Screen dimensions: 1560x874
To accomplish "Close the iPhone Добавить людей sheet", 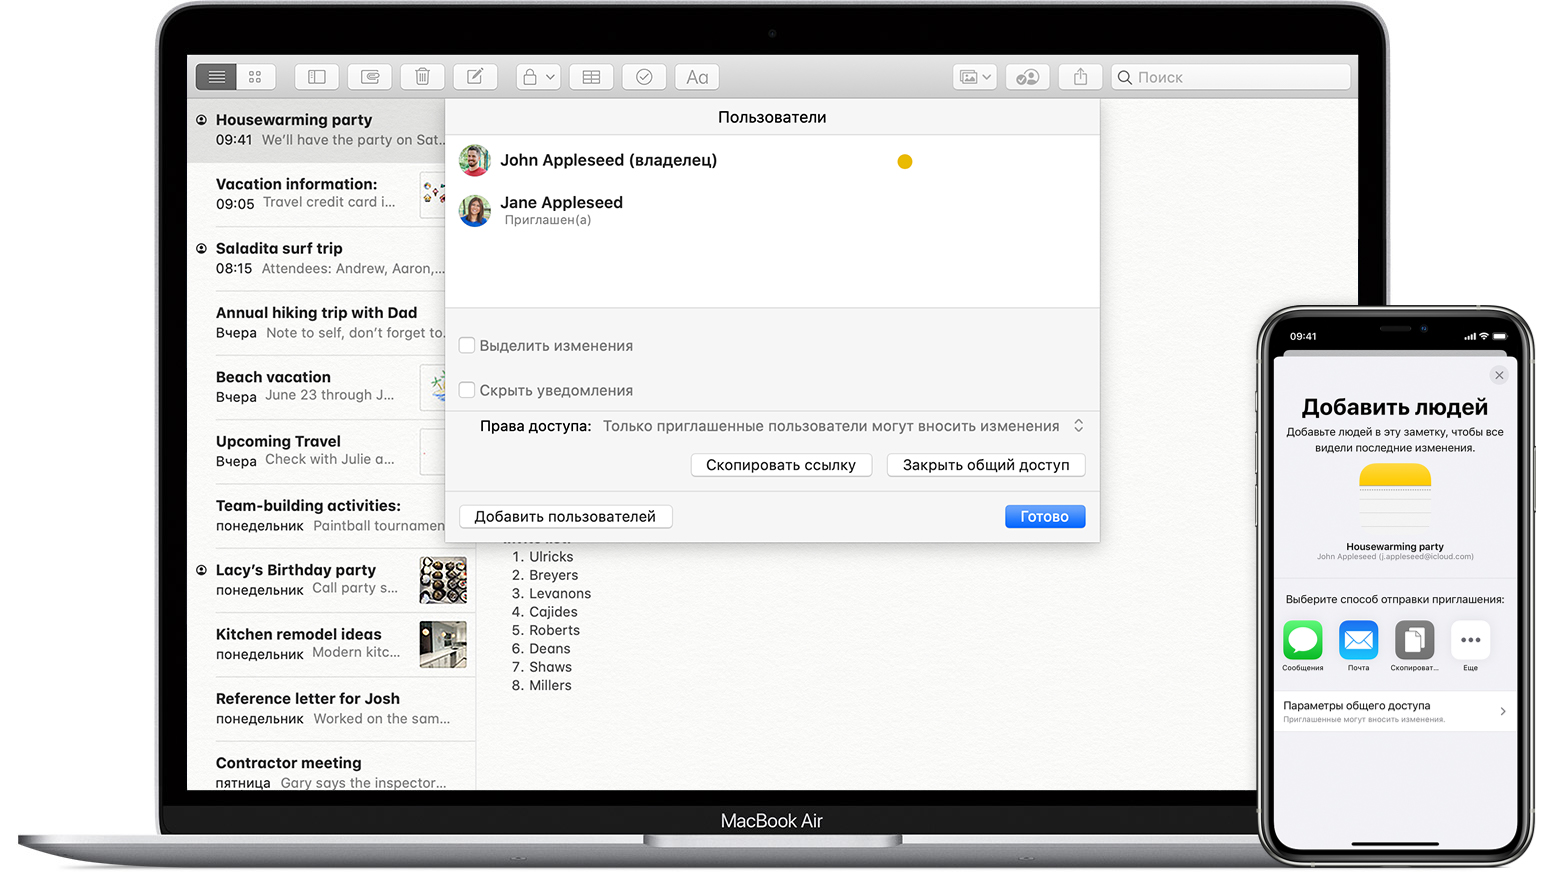I will tap(1499, 375).
